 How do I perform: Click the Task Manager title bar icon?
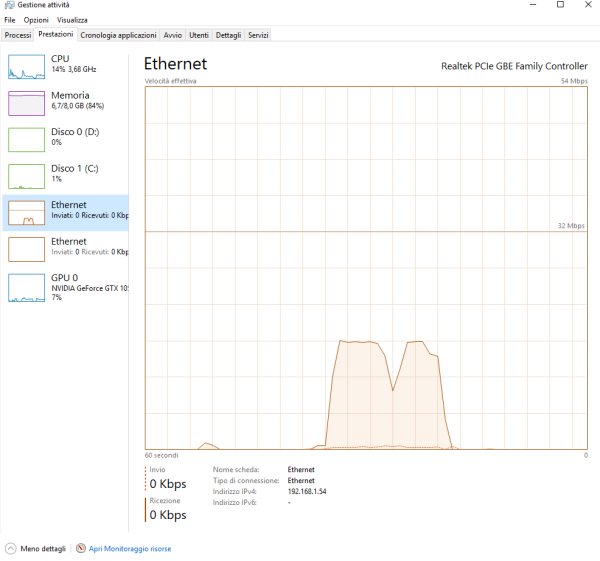tap(9, 6)
